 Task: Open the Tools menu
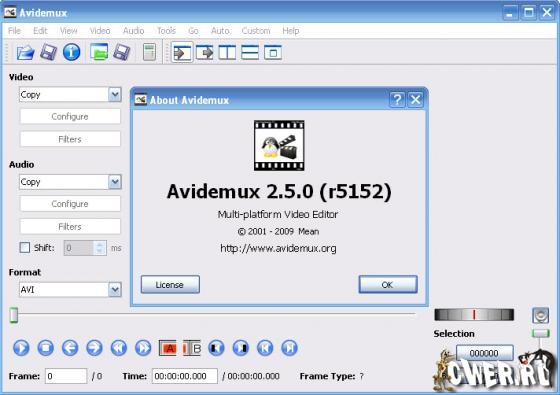click(166, 31)
